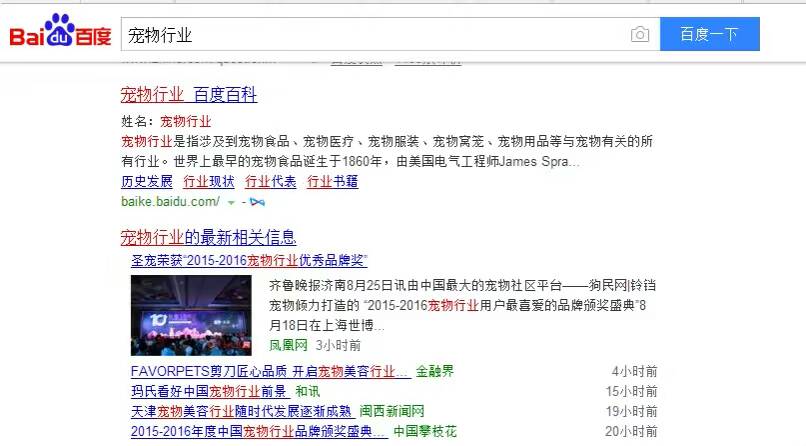Open the 玛氏看好中国宠物行业前景 news link
The height and width of the screenshot is (446, 806).
coord(209,391)
